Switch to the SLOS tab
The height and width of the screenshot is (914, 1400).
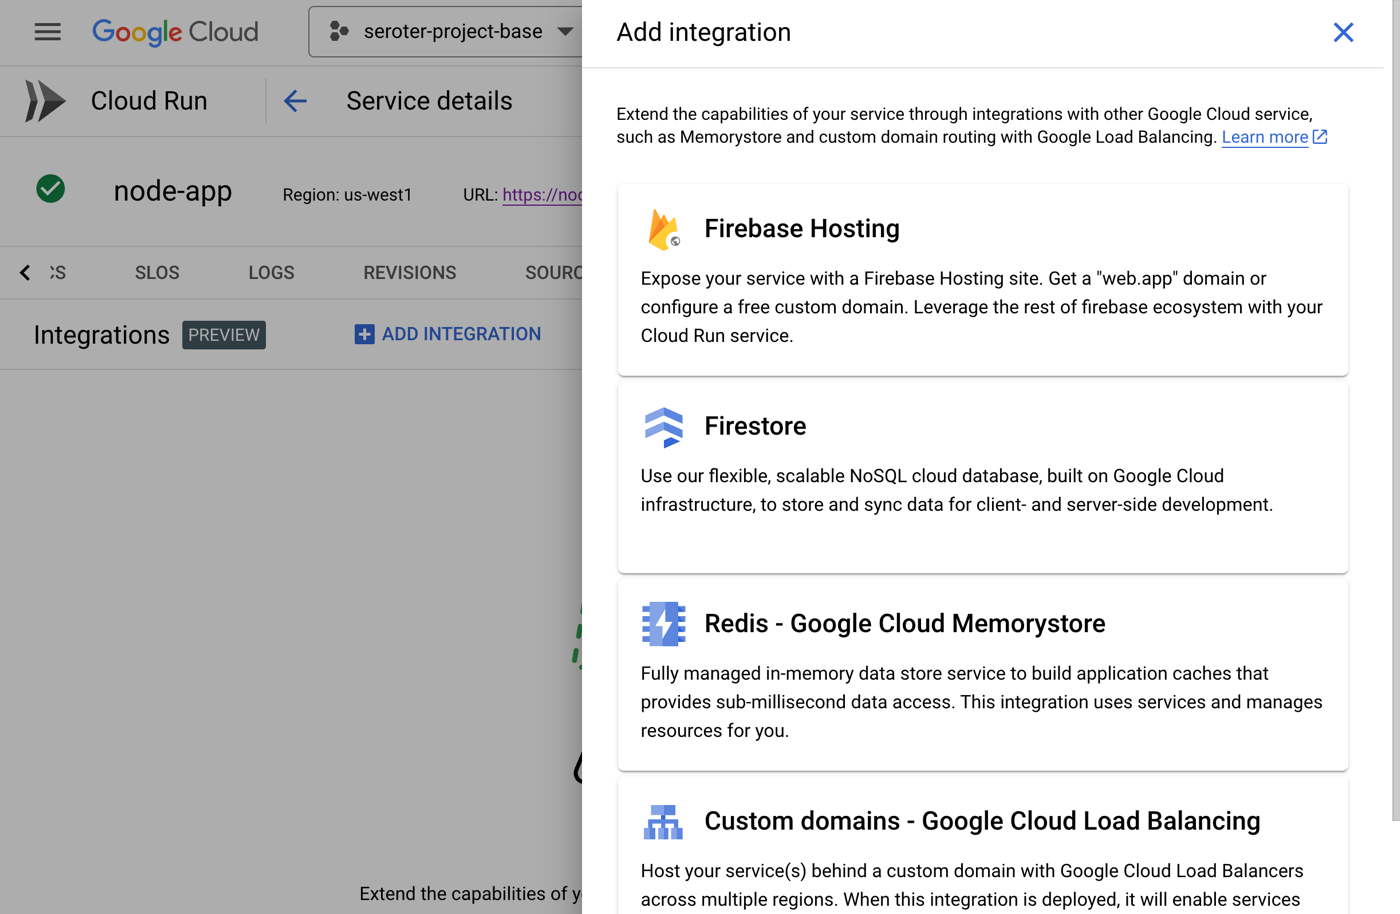click(x=157, y=273)
